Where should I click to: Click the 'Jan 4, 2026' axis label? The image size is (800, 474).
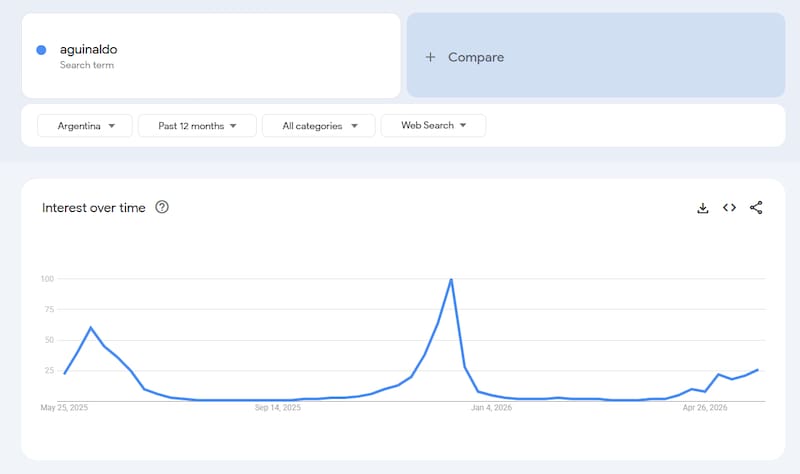[x=491, y=408]
